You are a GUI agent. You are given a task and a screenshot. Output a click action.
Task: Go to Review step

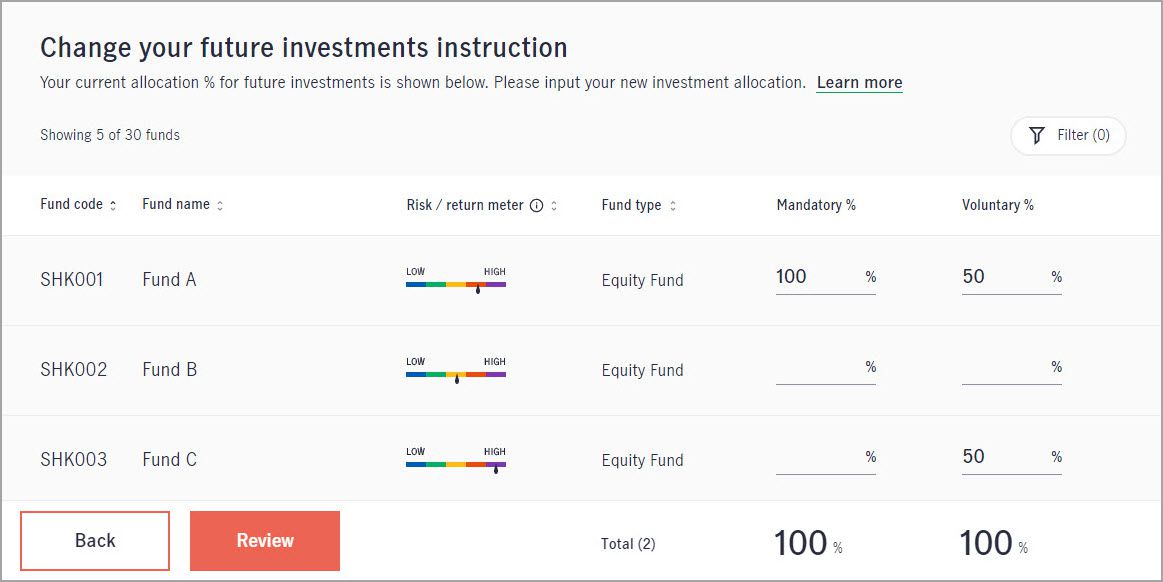point(265,540)
